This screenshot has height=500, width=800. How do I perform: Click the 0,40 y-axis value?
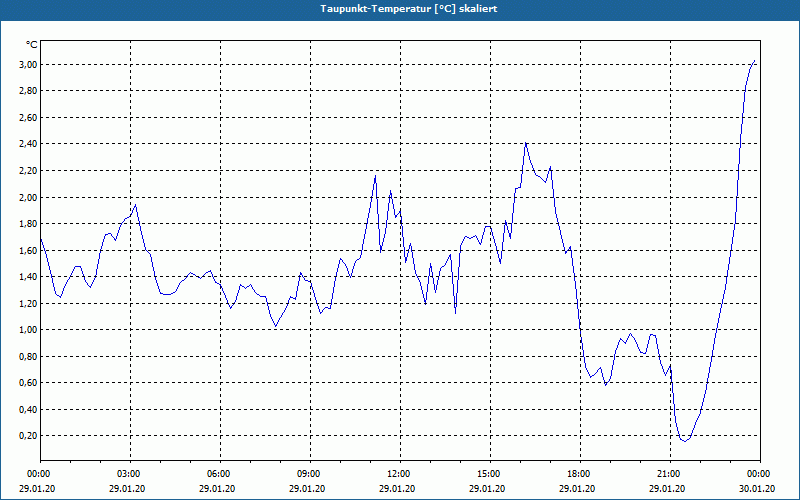(28, 409)
